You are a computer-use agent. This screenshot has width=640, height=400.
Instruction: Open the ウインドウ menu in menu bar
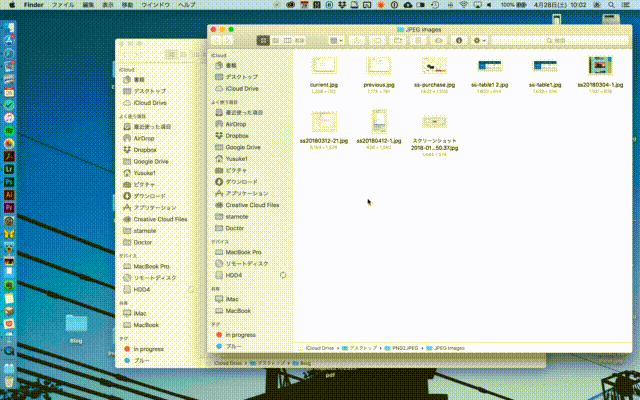(x=155, y=5)
